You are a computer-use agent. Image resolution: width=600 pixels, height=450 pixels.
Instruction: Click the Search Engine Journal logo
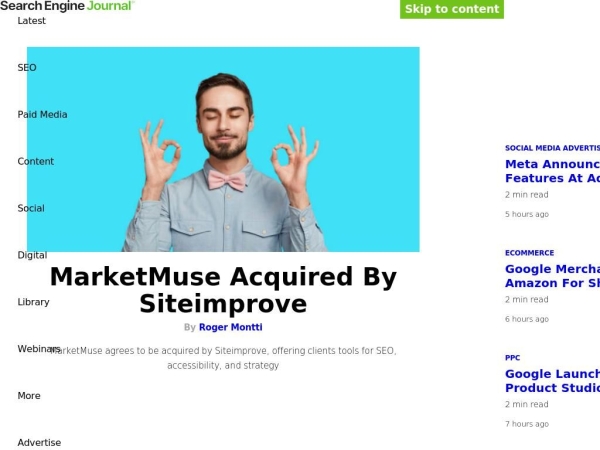pyautogui.click(x=67, y=6)
